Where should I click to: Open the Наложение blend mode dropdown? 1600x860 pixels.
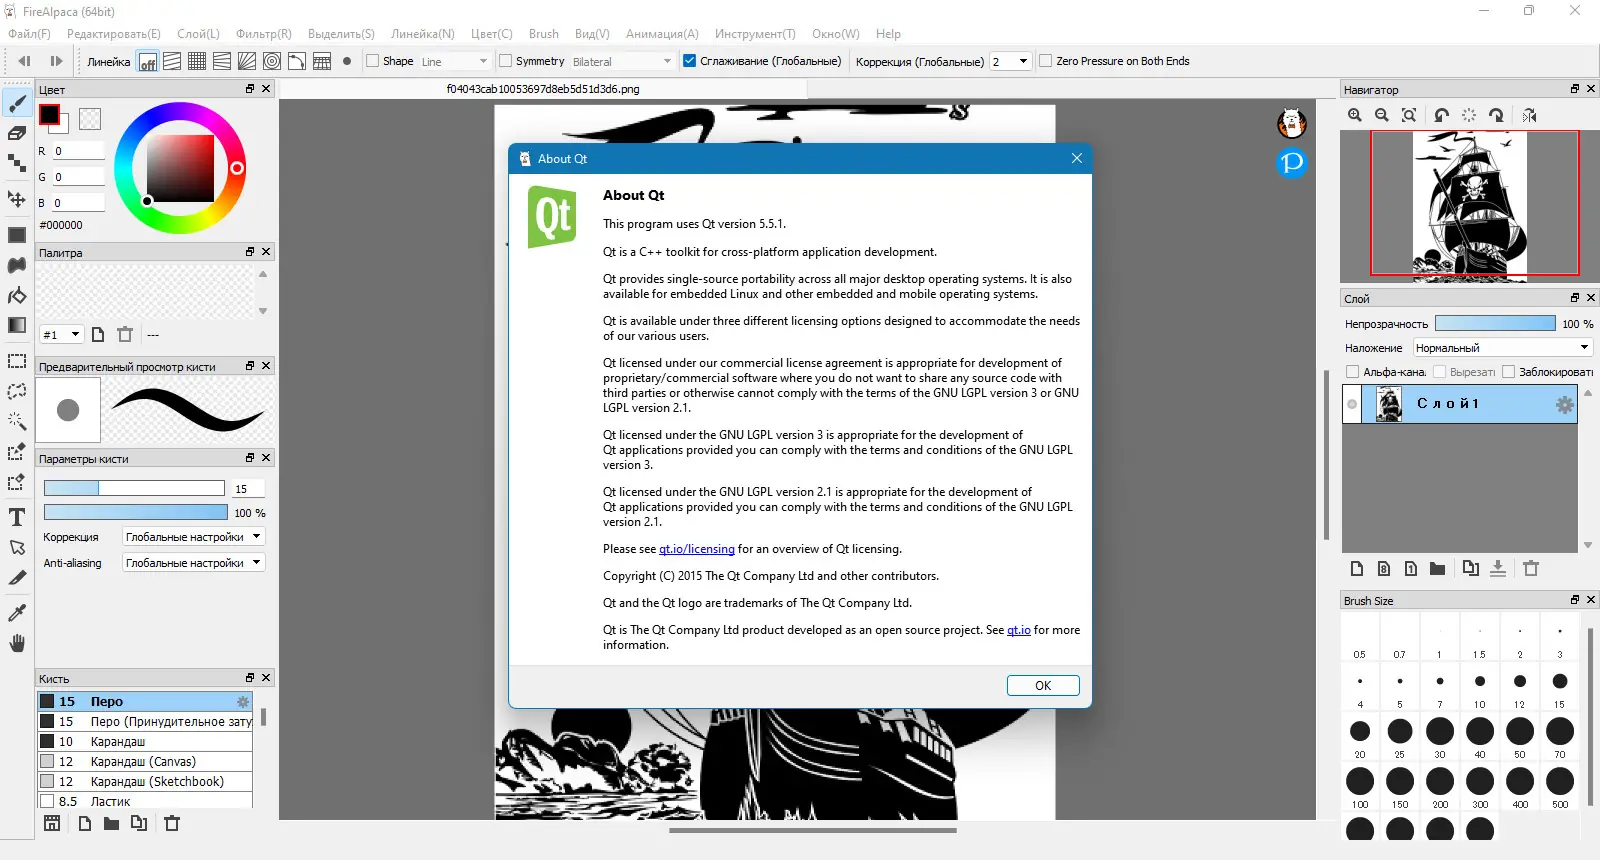click(x=1502, y=348)
